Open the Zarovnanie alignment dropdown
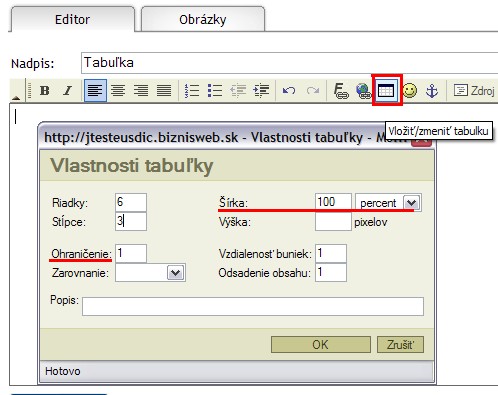The width and height of the screenshot is (498, 395). point(150,273)
